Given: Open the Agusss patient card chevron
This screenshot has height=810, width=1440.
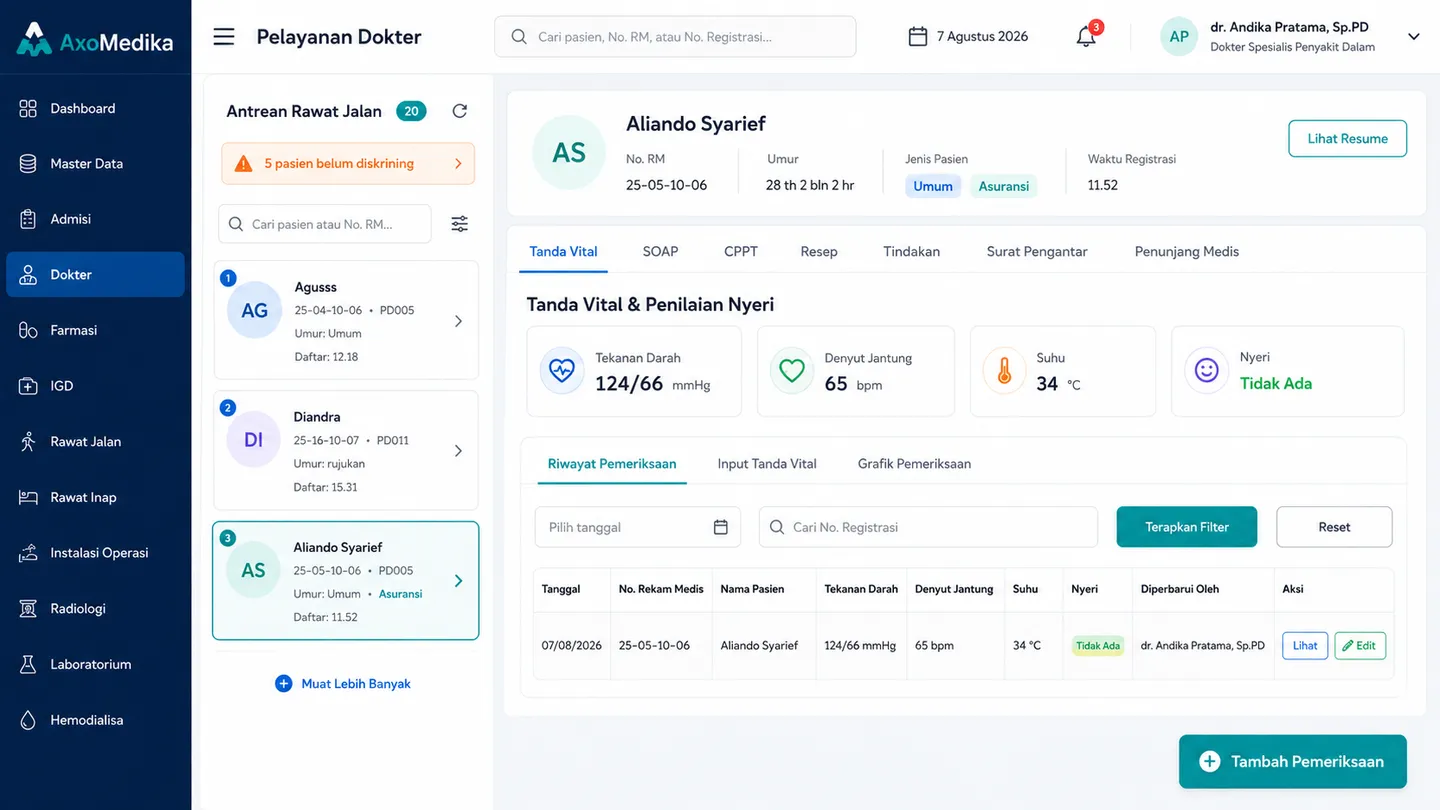Looking at the screenshot, I should pos(458,321).
